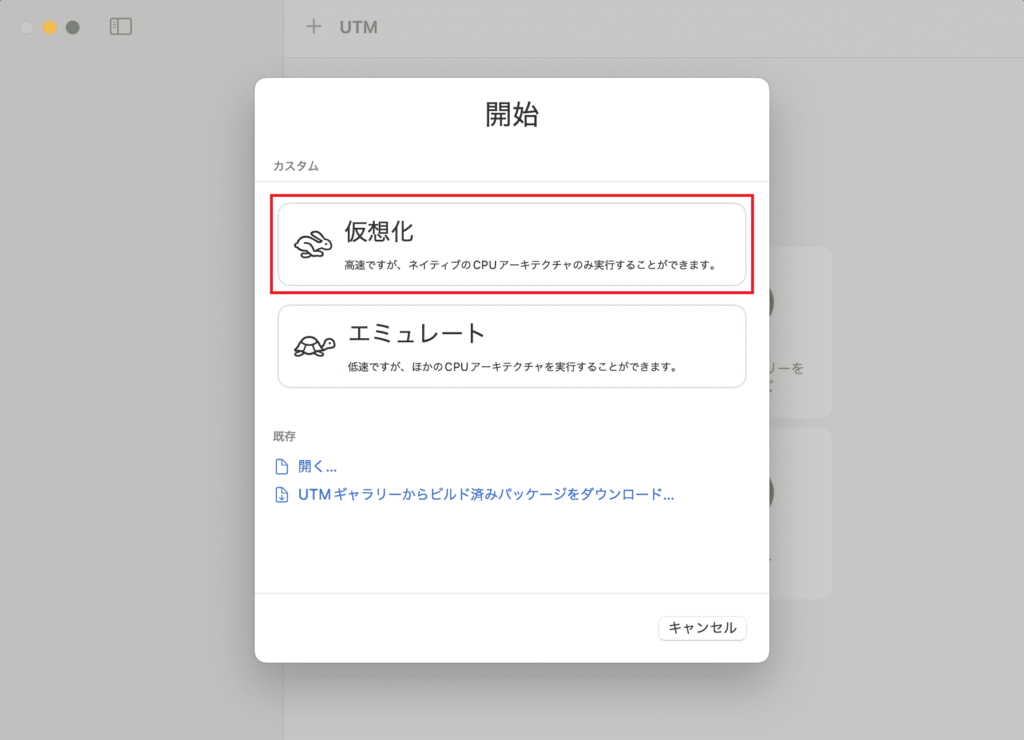
Task: Click the download document icon beside UTMギャラリー
Action: click(x=281, y=494)
